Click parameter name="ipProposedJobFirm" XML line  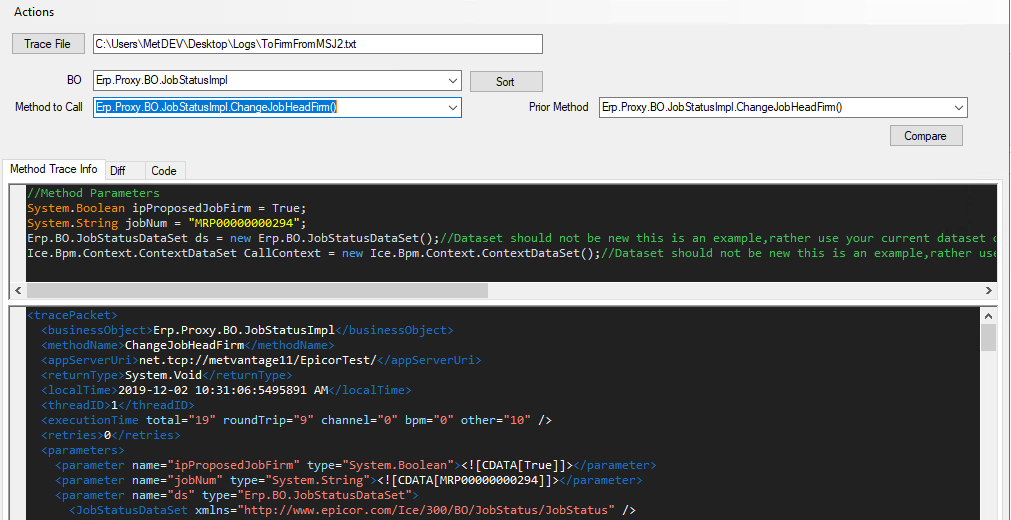click(356, 465)
